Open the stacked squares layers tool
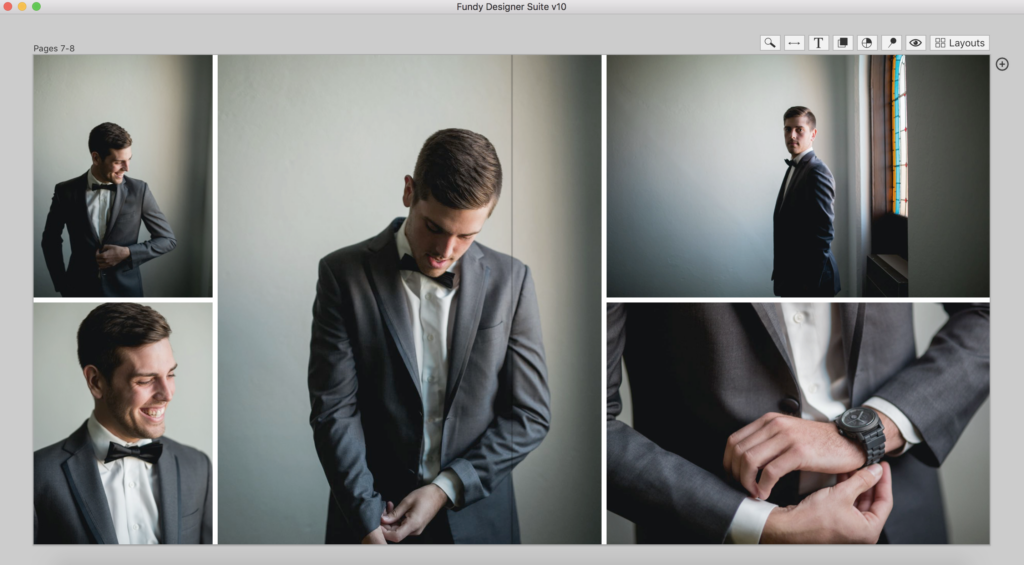1024x565 pixels. (x=842, y=43)
